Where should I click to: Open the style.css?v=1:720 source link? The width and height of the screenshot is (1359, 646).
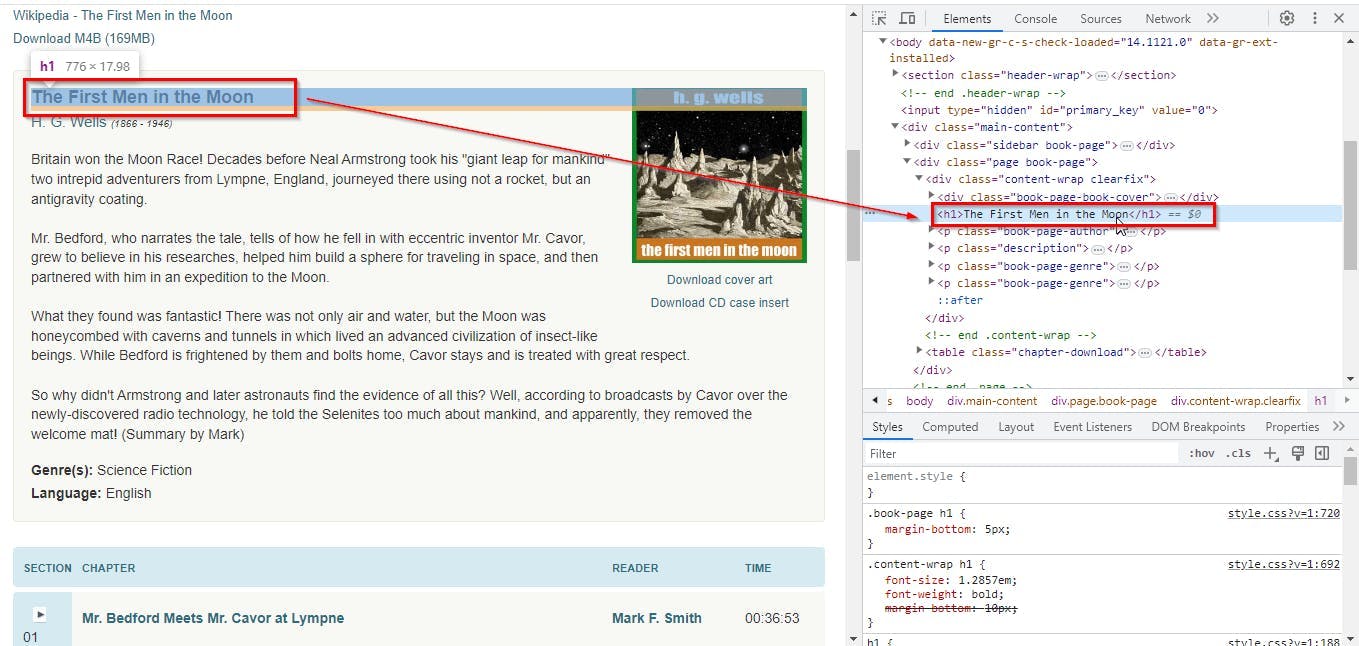click(1283, 513)
